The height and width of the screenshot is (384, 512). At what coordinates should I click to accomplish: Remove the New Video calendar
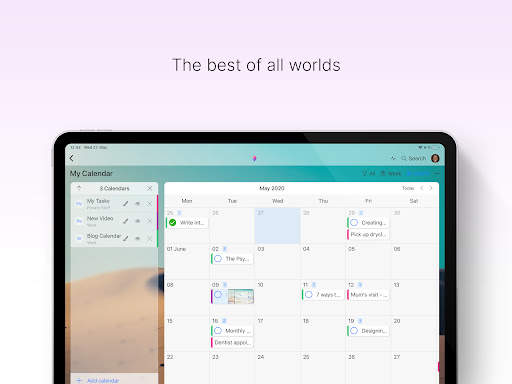[x=149, y=221]
